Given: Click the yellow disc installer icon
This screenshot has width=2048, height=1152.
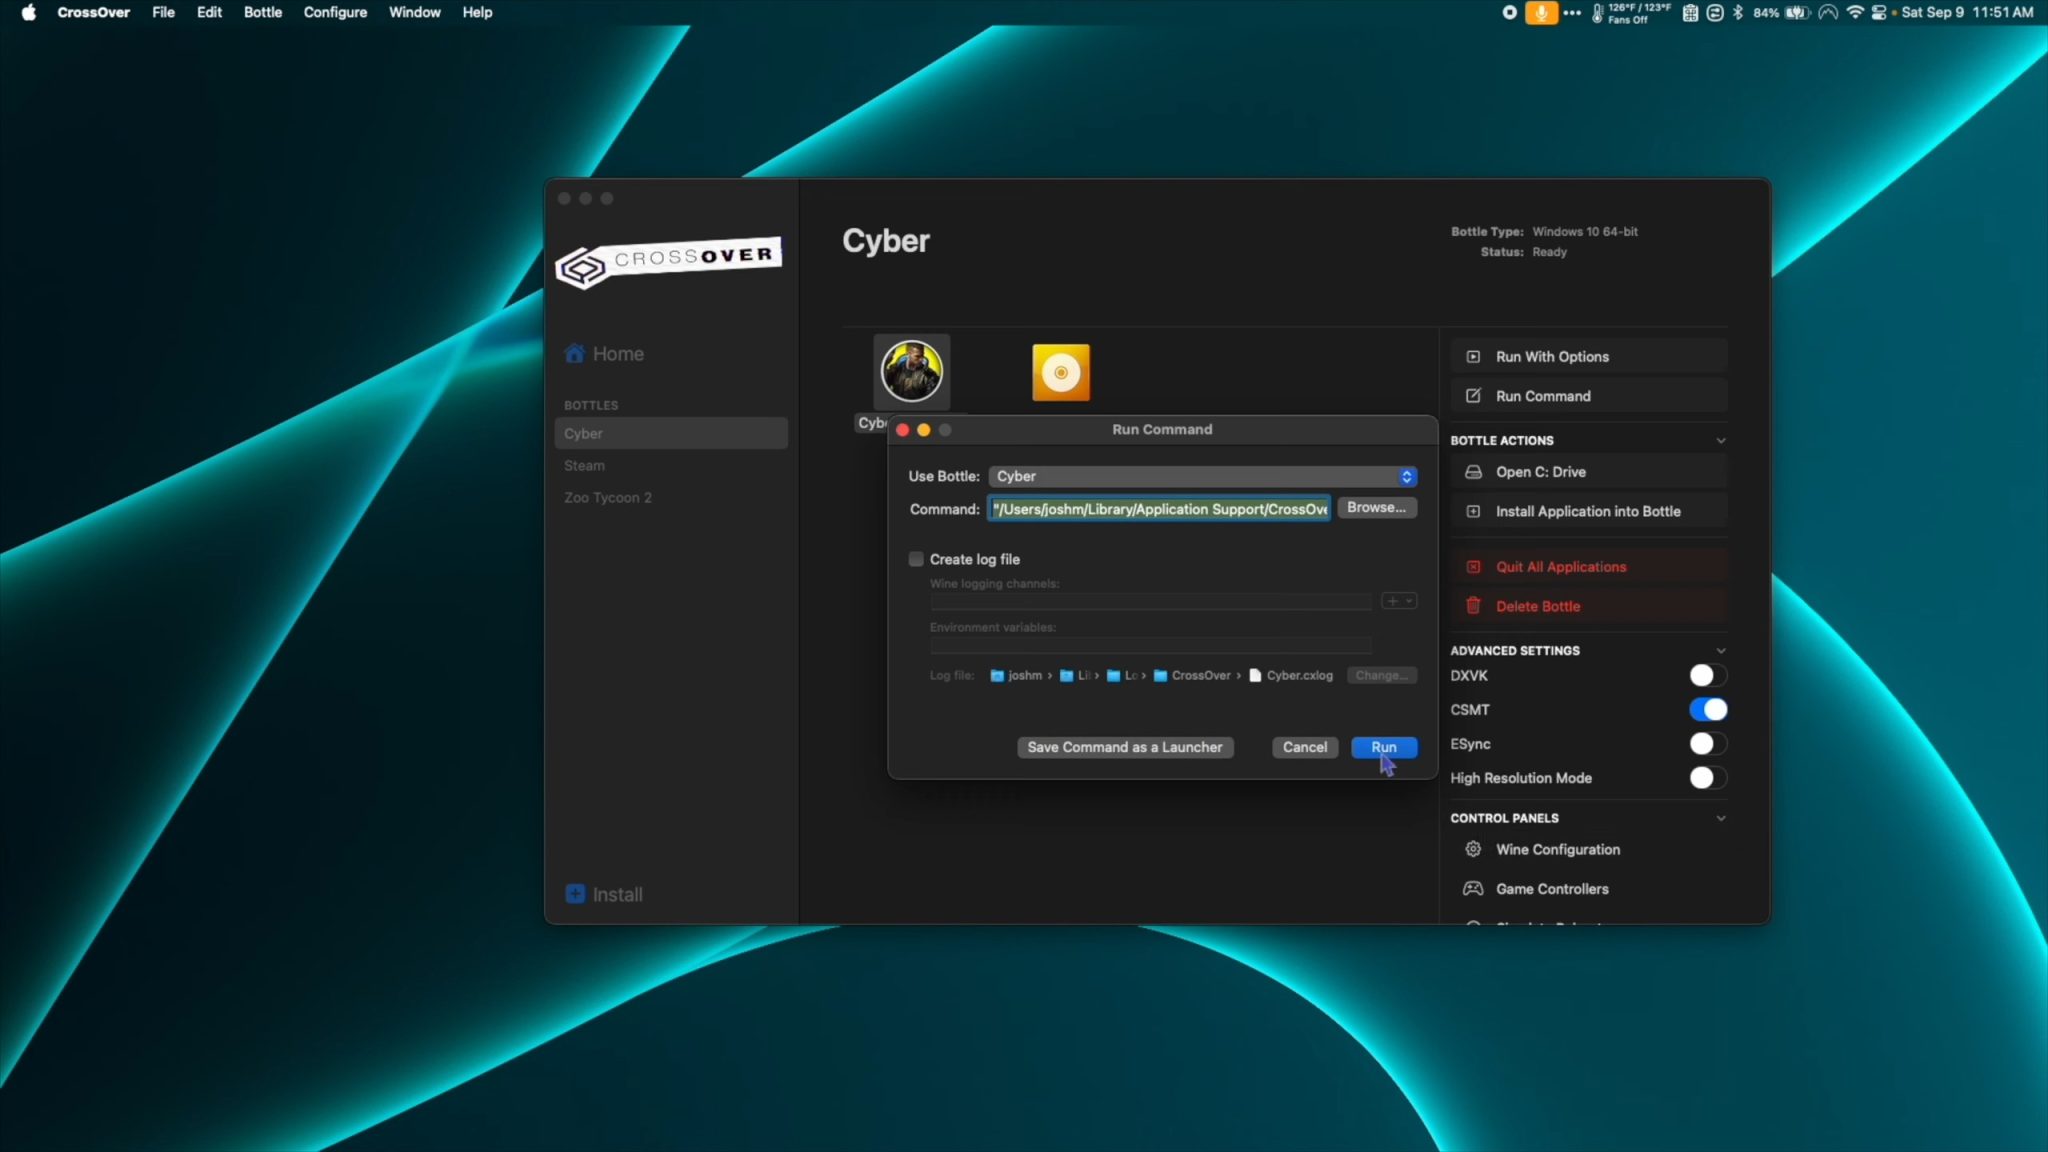Looking at the screenshot, I should [1061, 372].
